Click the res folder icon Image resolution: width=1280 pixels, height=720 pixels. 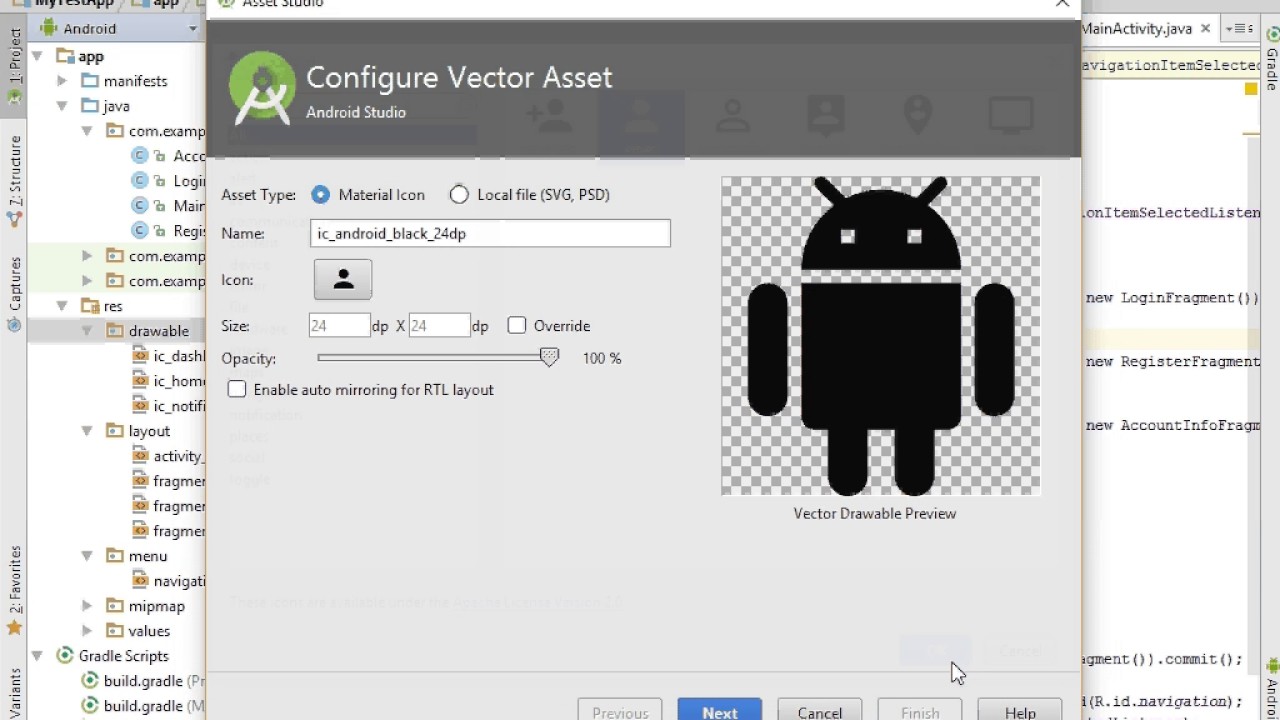click(x=90, y=305)
